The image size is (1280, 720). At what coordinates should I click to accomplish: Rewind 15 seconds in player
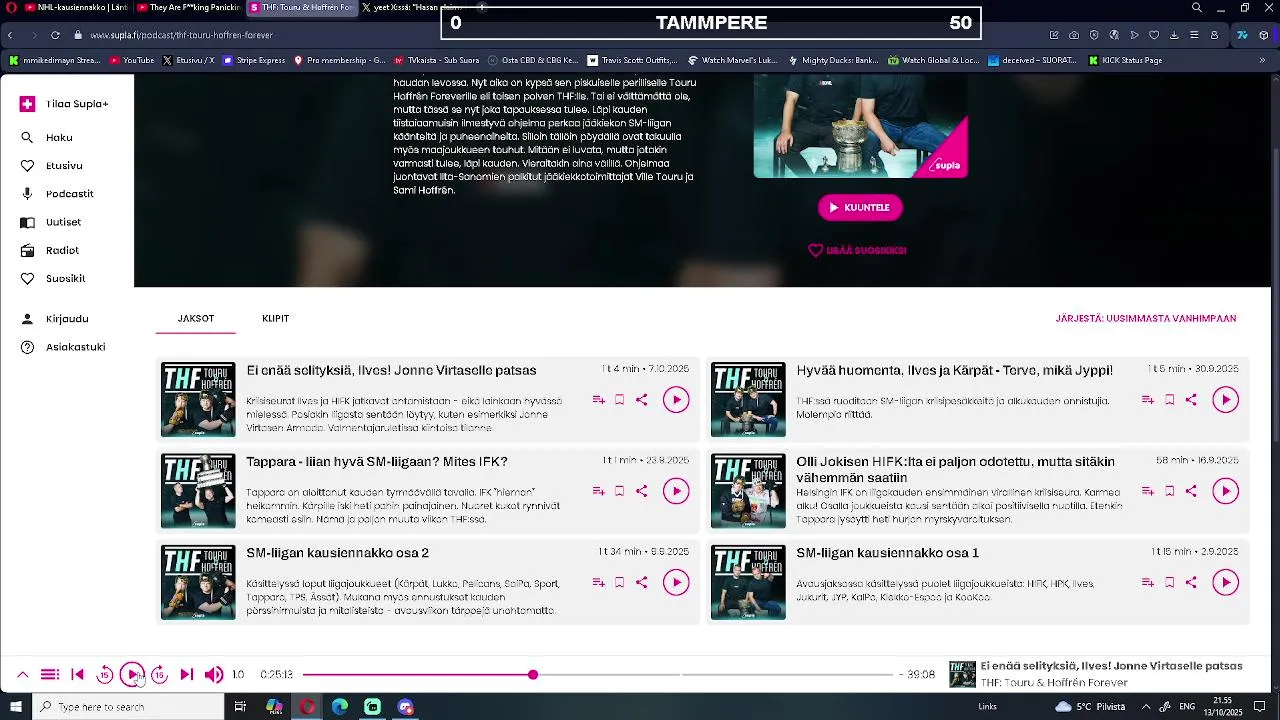[104, 675]
